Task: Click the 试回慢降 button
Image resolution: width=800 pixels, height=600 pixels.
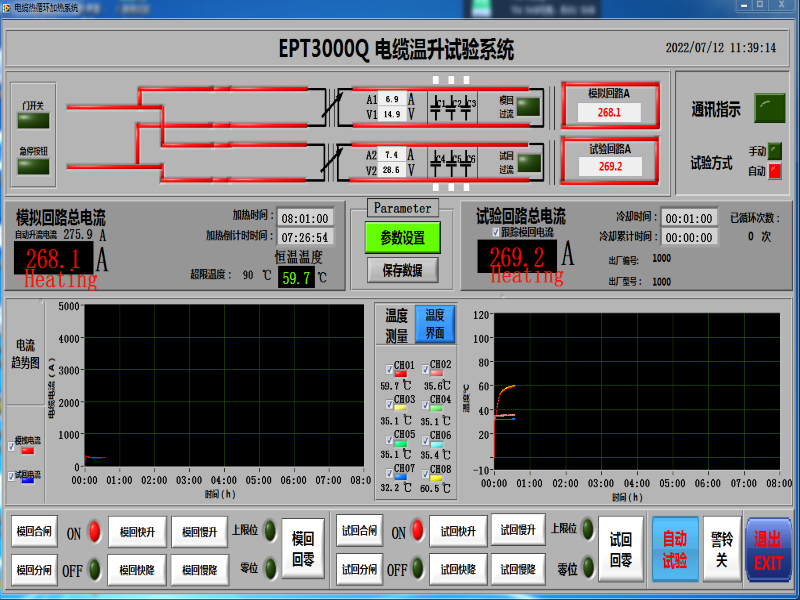Action: [x=518, y=568]
